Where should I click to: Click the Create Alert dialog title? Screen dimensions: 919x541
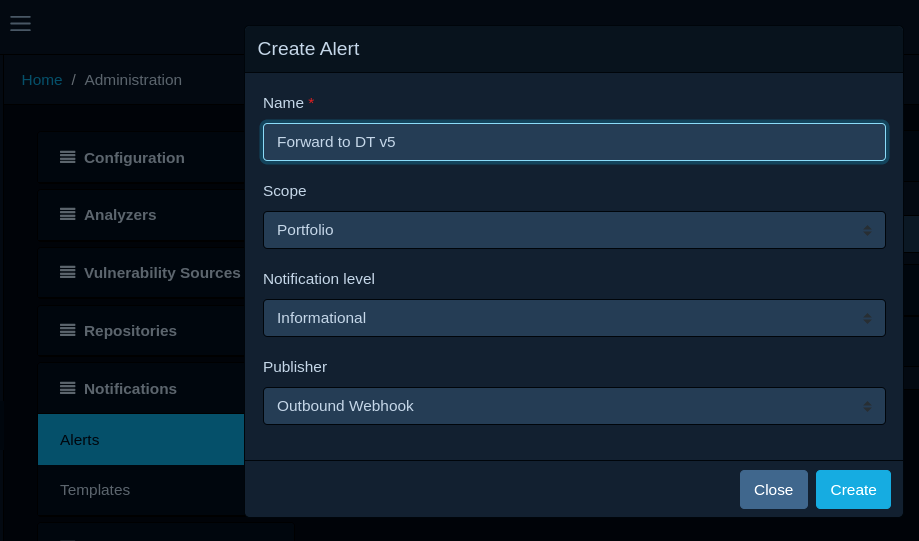pos(308,49)
